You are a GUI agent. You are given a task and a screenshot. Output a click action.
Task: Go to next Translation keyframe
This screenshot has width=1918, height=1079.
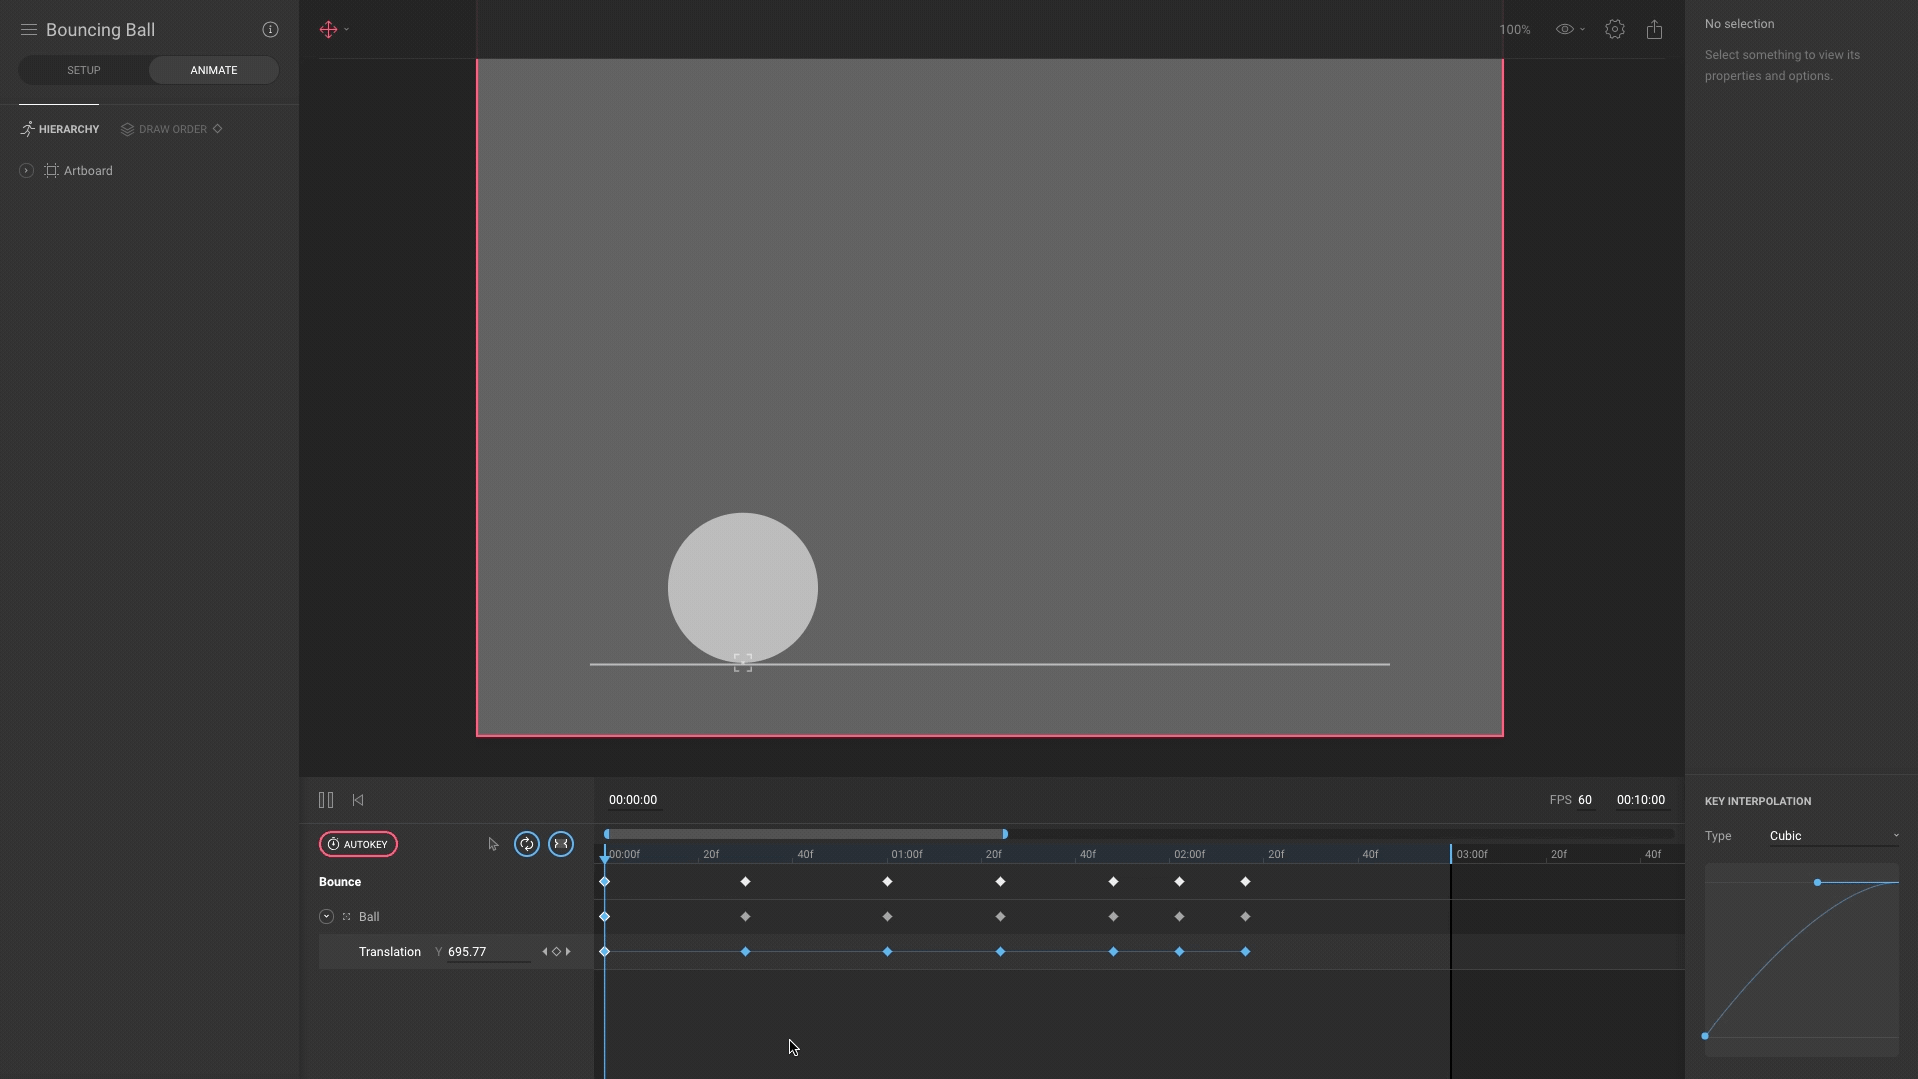click(x=568, y=952)
